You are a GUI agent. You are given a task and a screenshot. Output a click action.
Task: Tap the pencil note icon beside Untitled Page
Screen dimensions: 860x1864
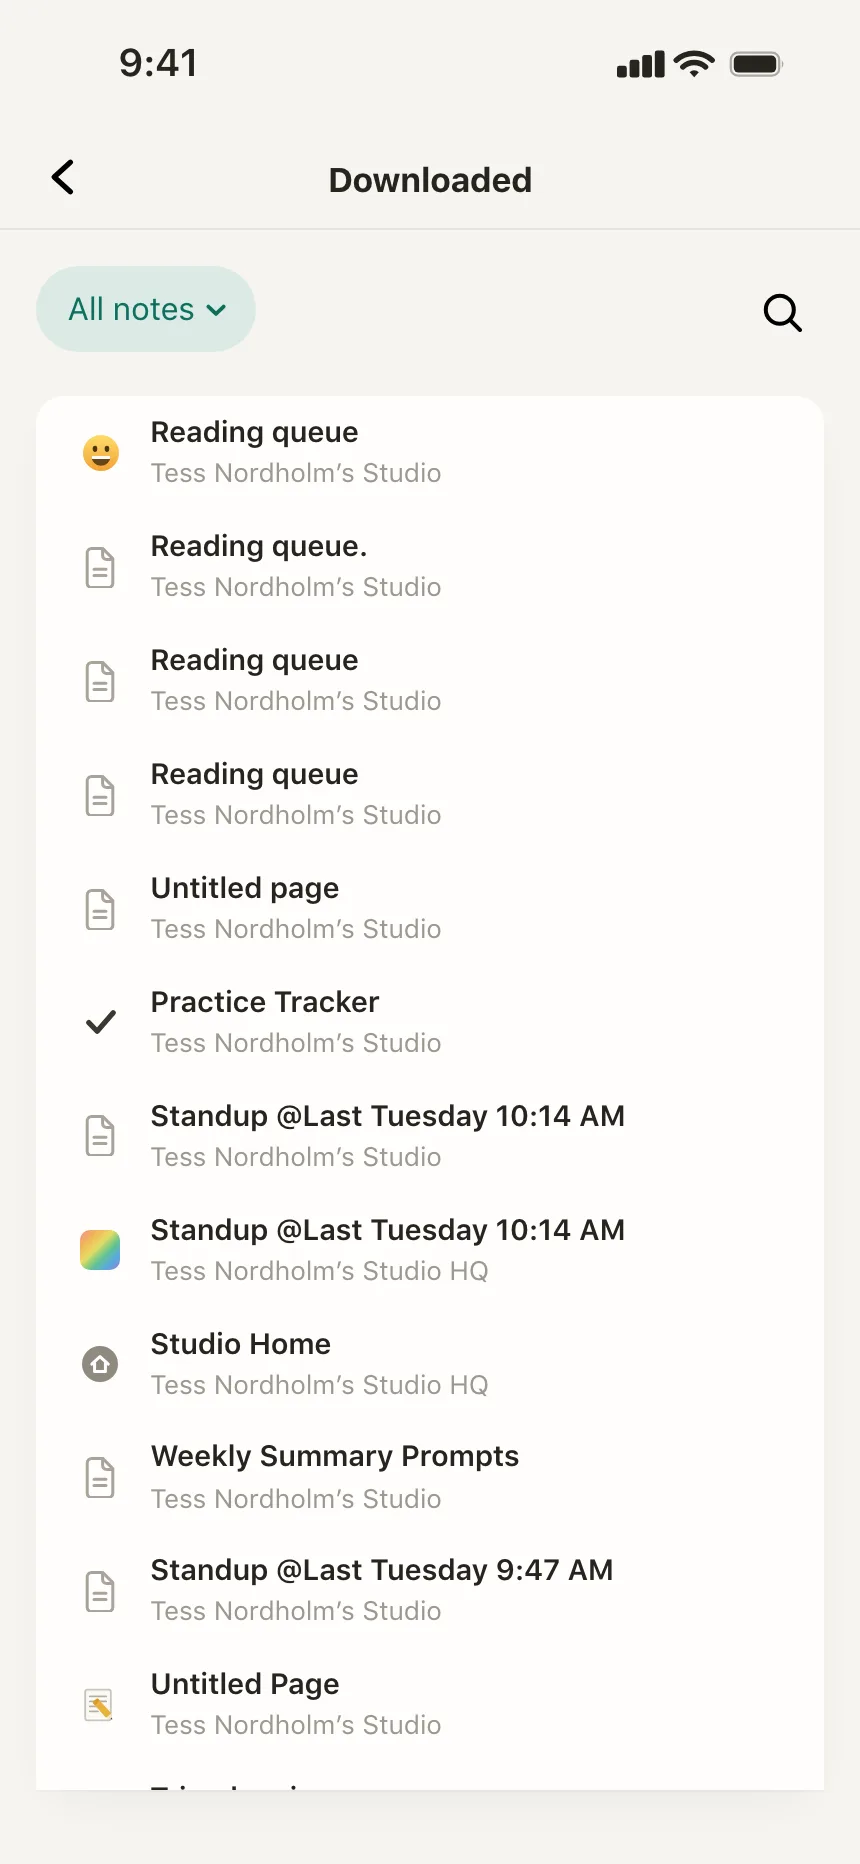click(x=99, y=1705)
